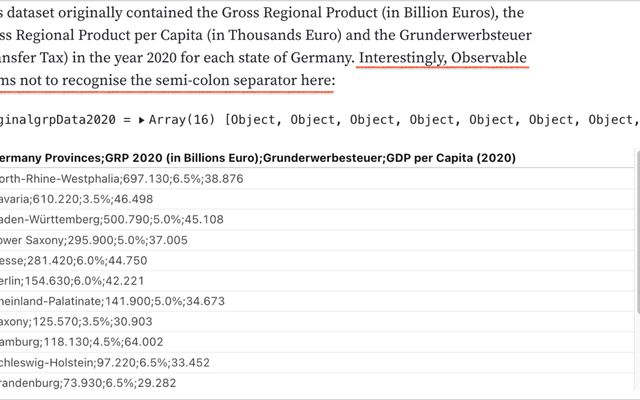Expand the Array(16) disclosure triangle
This screenshot has width=640, height=400.
[x=141, y=120]
